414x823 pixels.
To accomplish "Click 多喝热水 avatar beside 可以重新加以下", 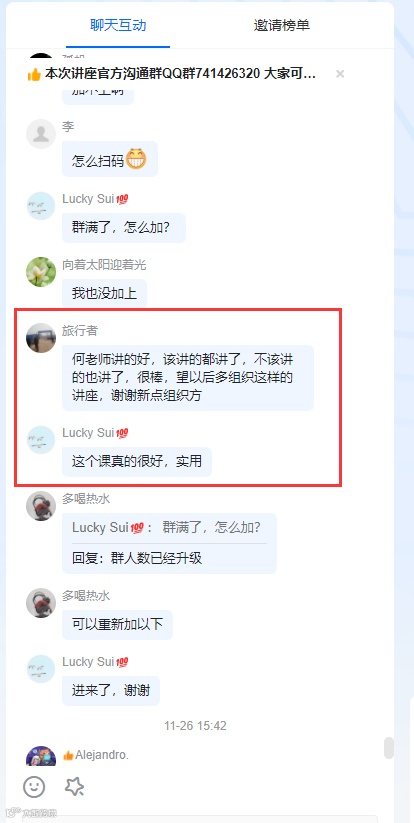I will click(x=41, y=603).
